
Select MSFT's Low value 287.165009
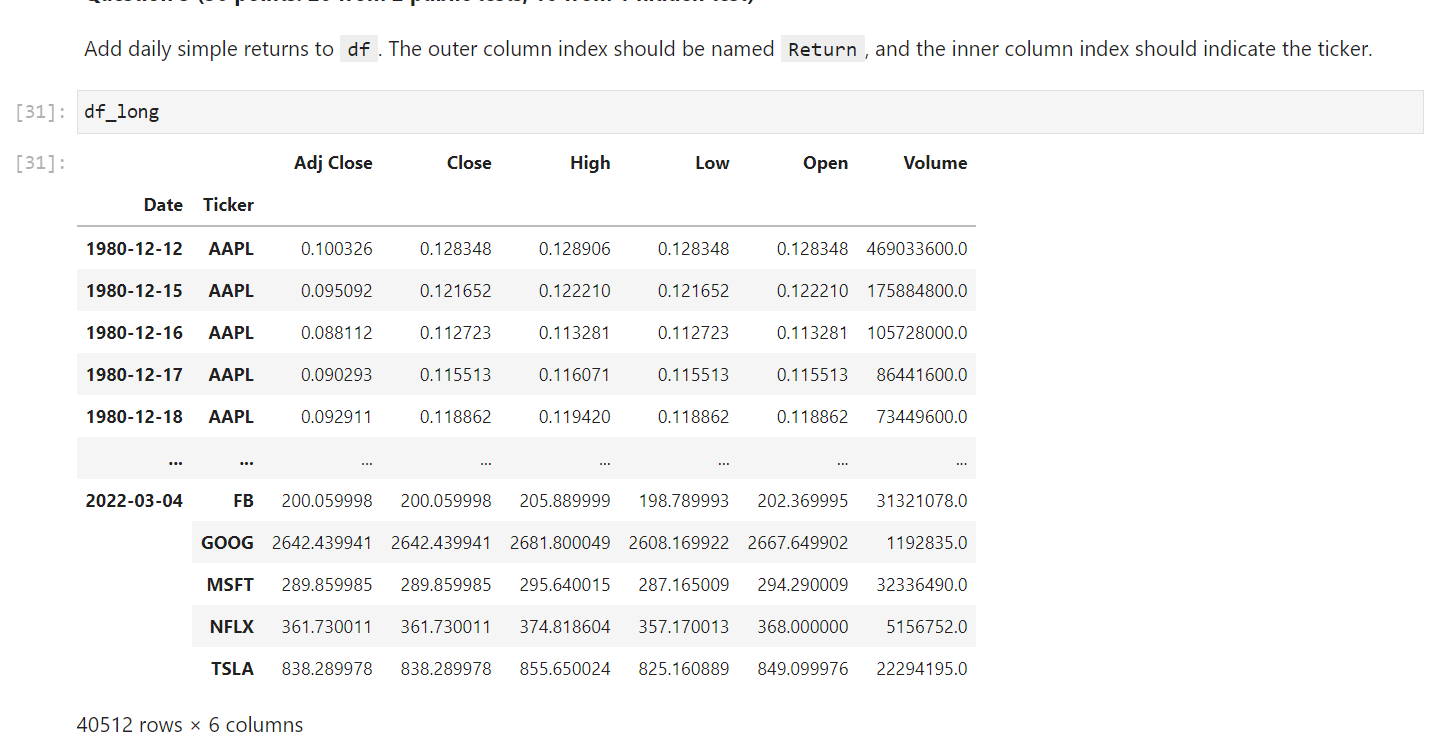(684, 585)
